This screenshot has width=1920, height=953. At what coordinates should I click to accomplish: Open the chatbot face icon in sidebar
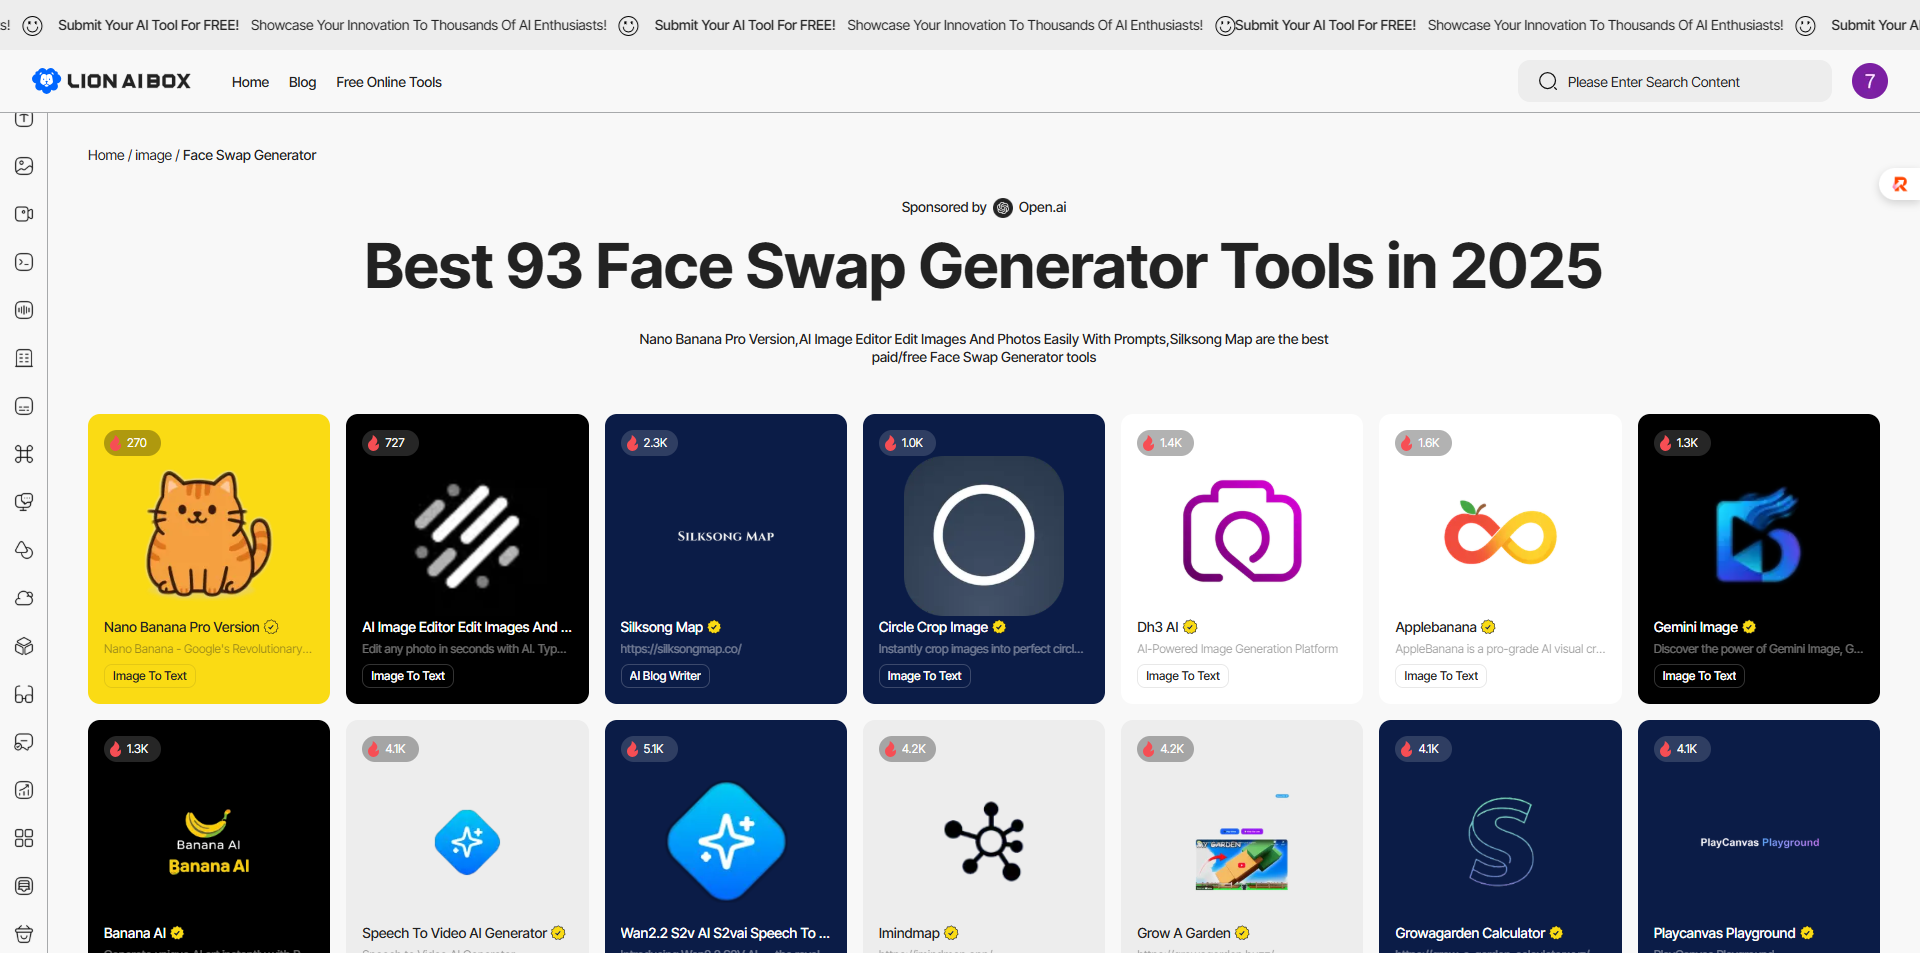(24, 406)
